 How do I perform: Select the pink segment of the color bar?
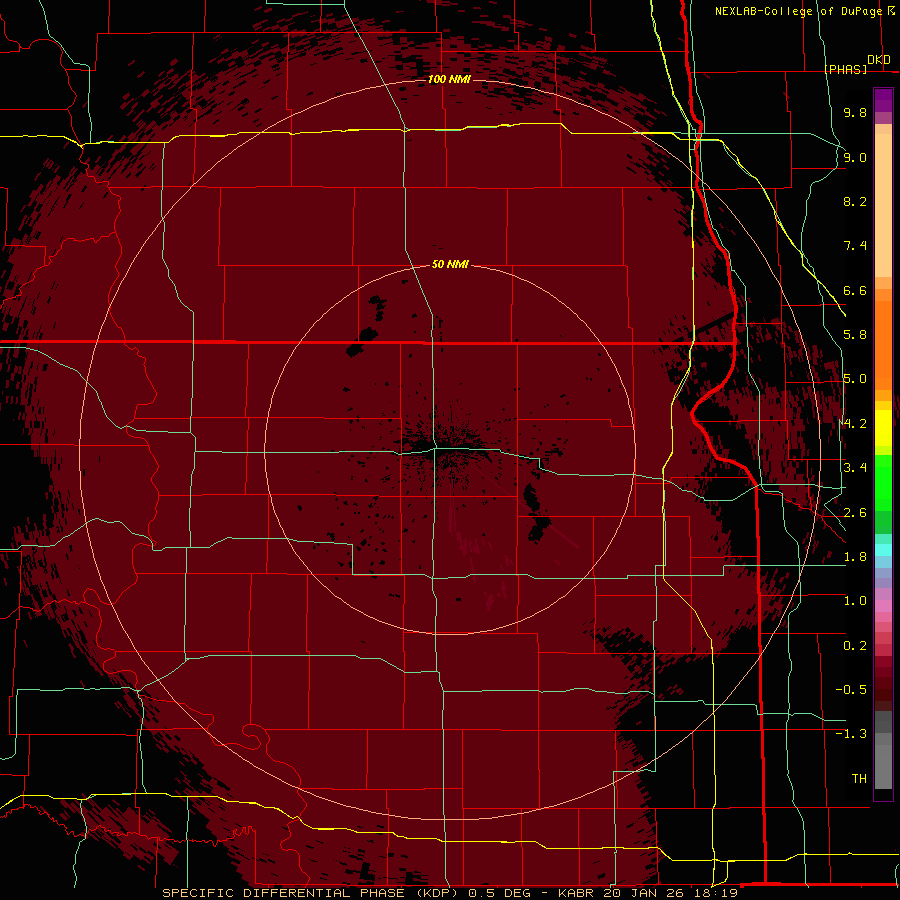883,606
